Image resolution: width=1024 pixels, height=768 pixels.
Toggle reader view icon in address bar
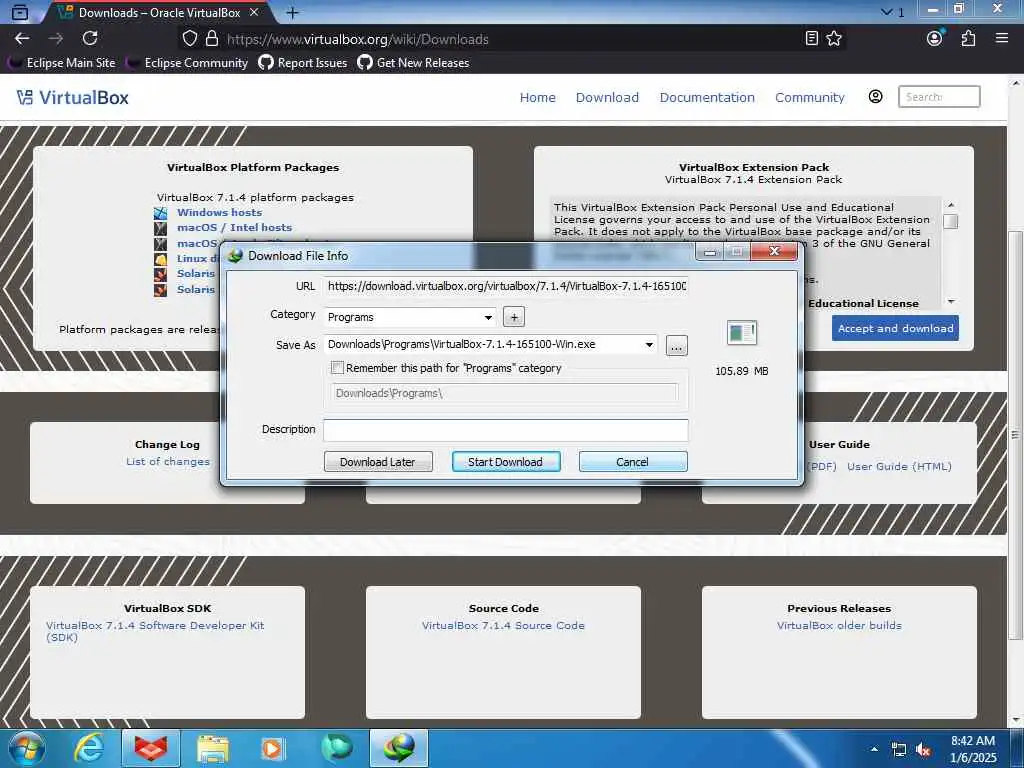(812, 39)
